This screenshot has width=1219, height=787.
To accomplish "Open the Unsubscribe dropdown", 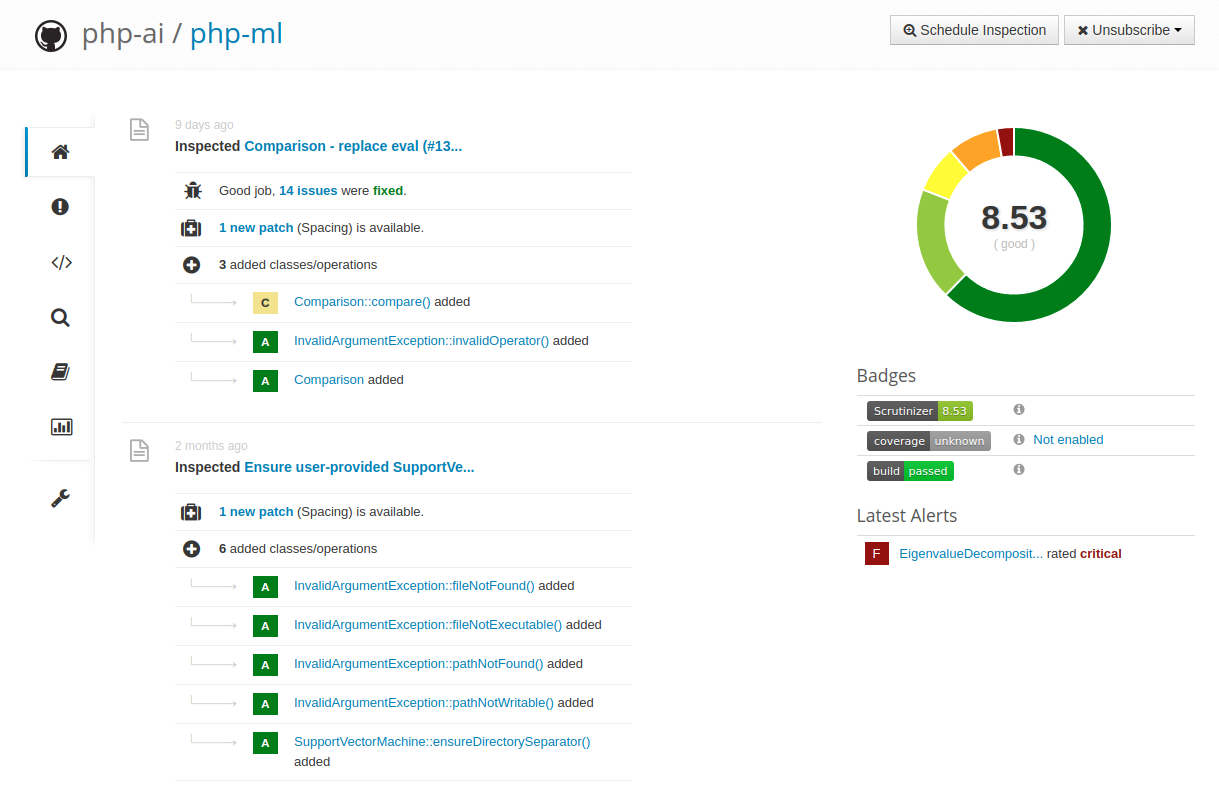I will (1129, 30).
